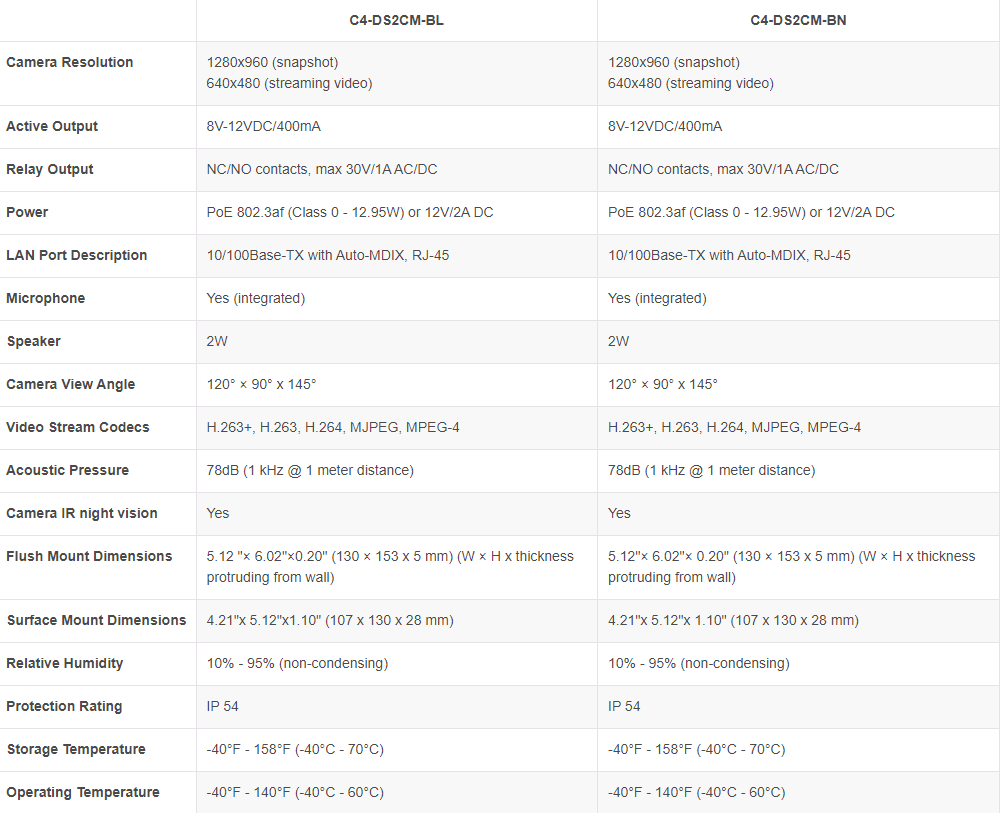Click the Surface Mount Dimensions label
Screen dimensions: 1000x813
tap(96, 620)
